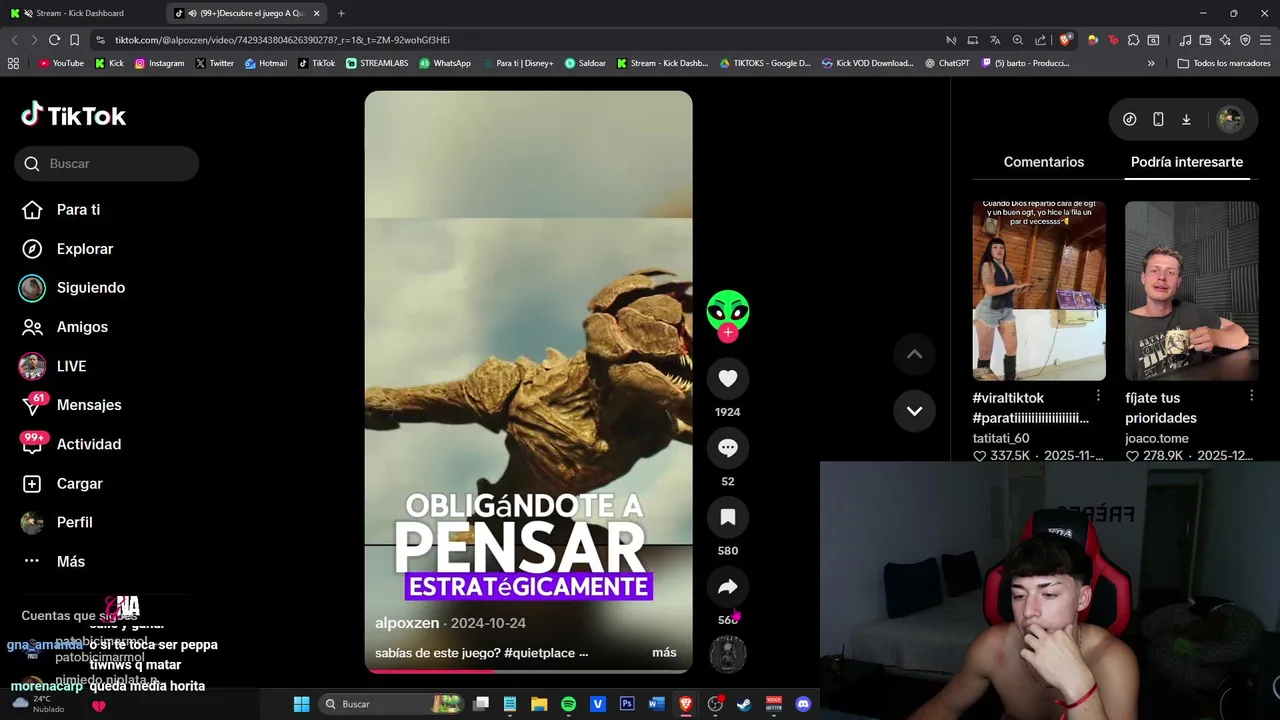Image resolution: width=1280 pixels, height=720 pixels.
Task: Open the spinning sound disc of the video
Action: point(728,654)
